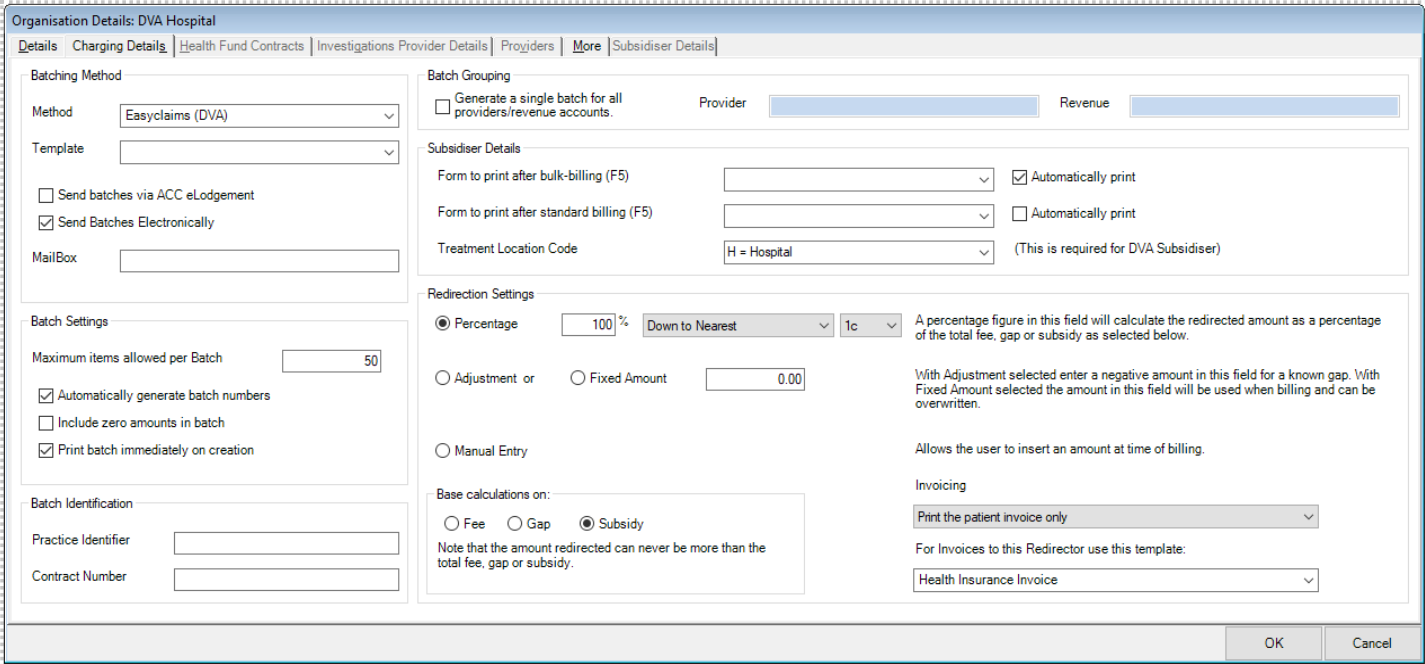Open the Charging Details tab

click(119, 46)
